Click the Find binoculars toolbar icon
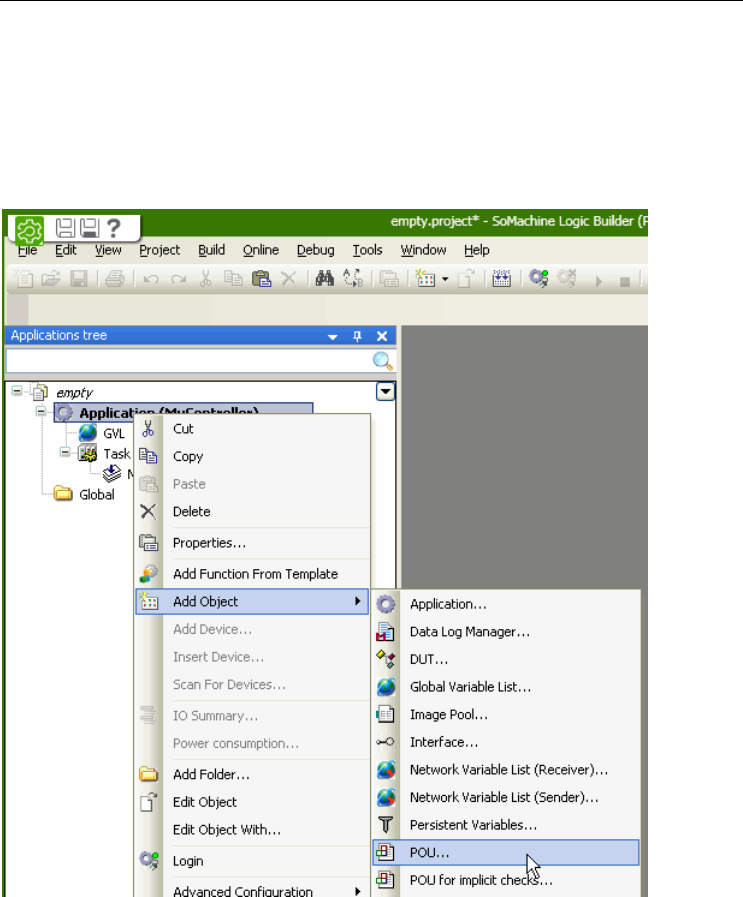Viewport: 743px width, 897px height. pyautogui.click(x=325, y=279)
